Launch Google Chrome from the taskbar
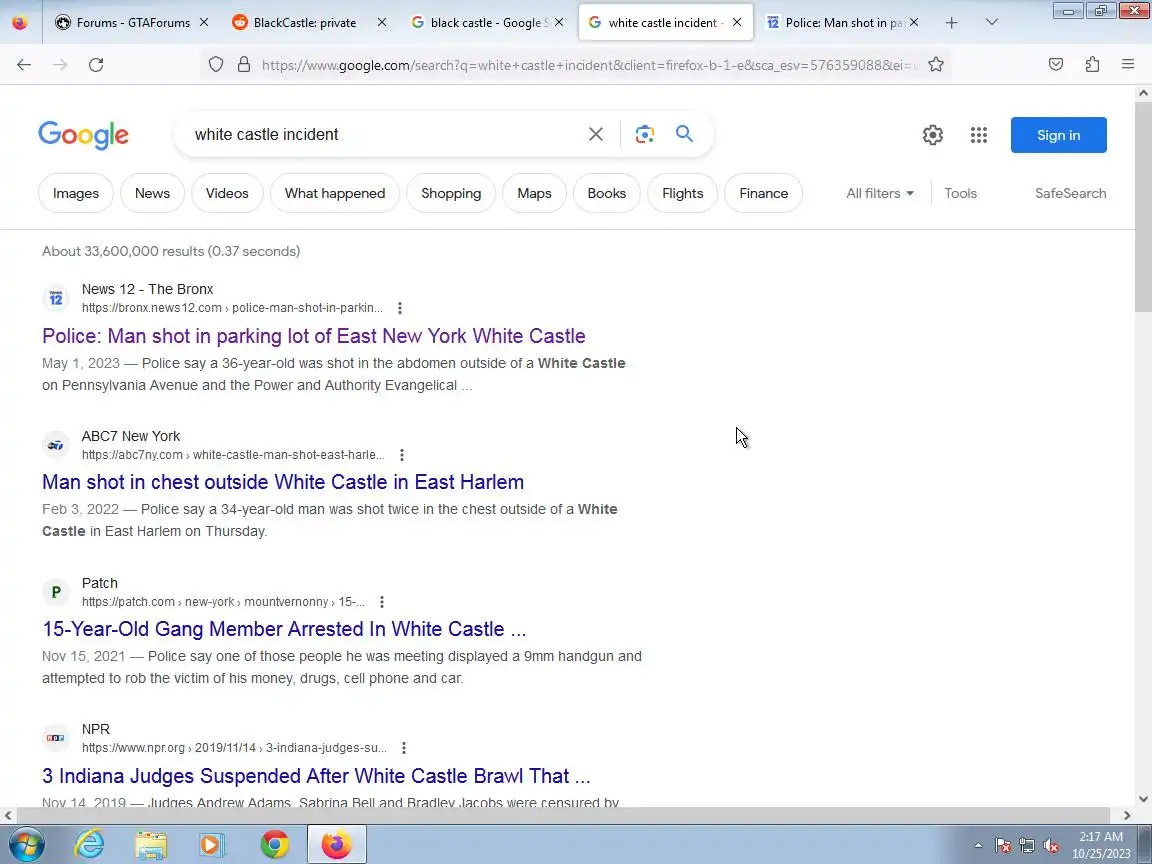 [x=275, y=844]
